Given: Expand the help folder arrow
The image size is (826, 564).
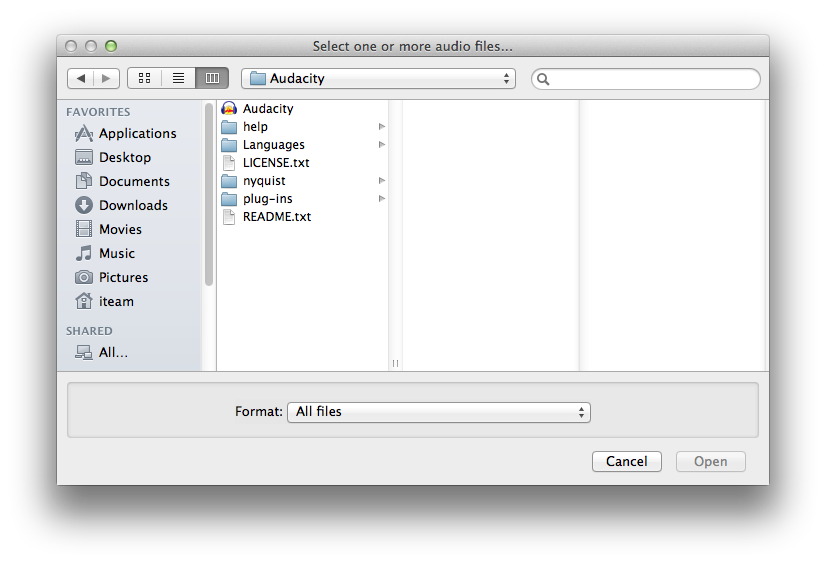Looking at the screenshot, I should point(382,126).
